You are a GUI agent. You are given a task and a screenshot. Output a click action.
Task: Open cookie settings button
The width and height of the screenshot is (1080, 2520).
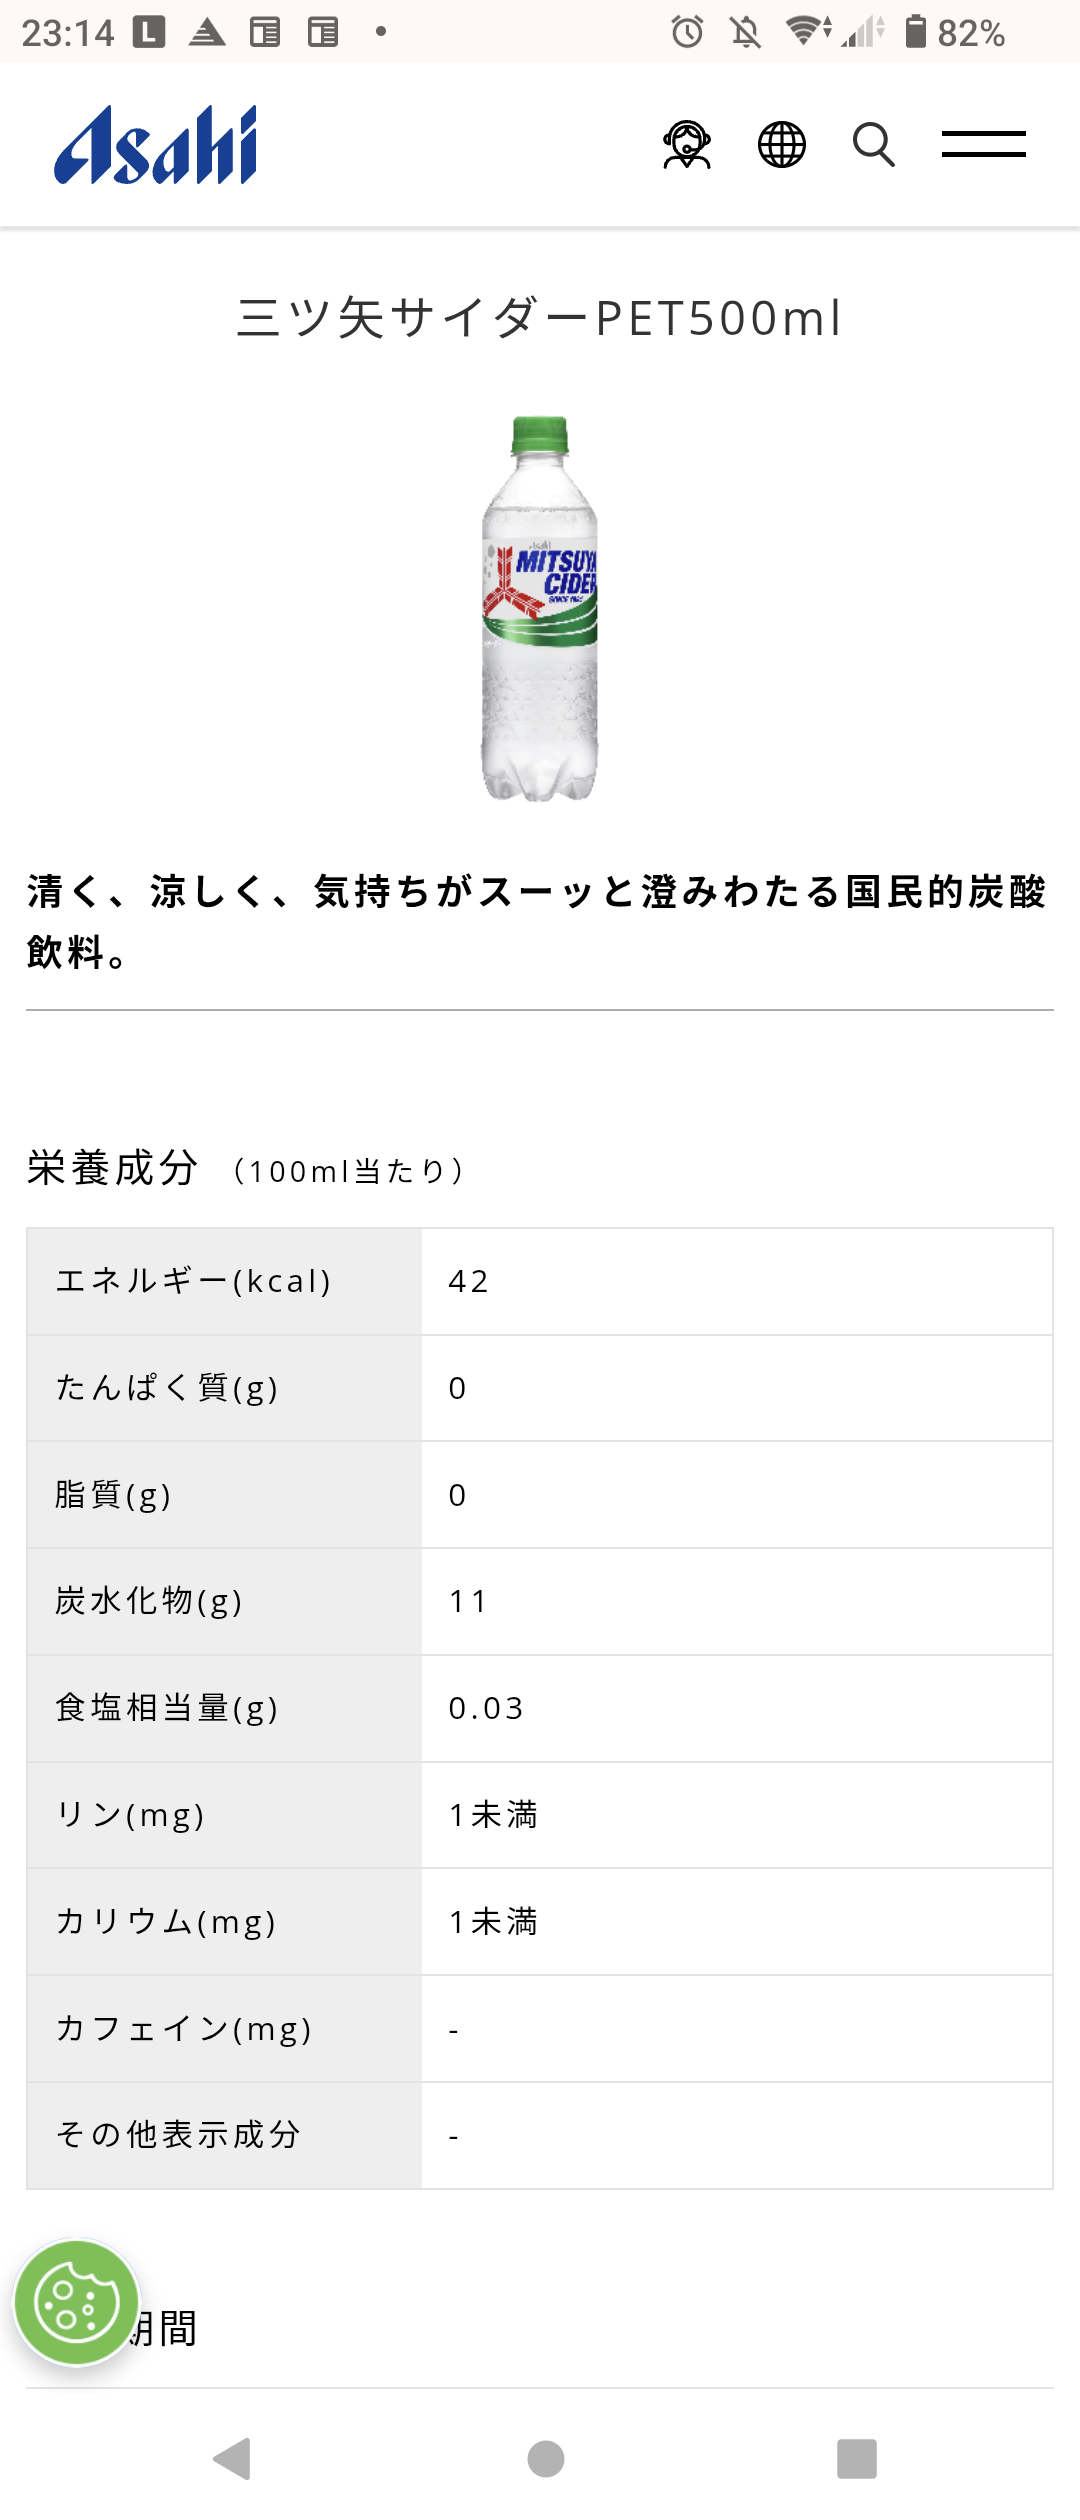coord(76,2303)
